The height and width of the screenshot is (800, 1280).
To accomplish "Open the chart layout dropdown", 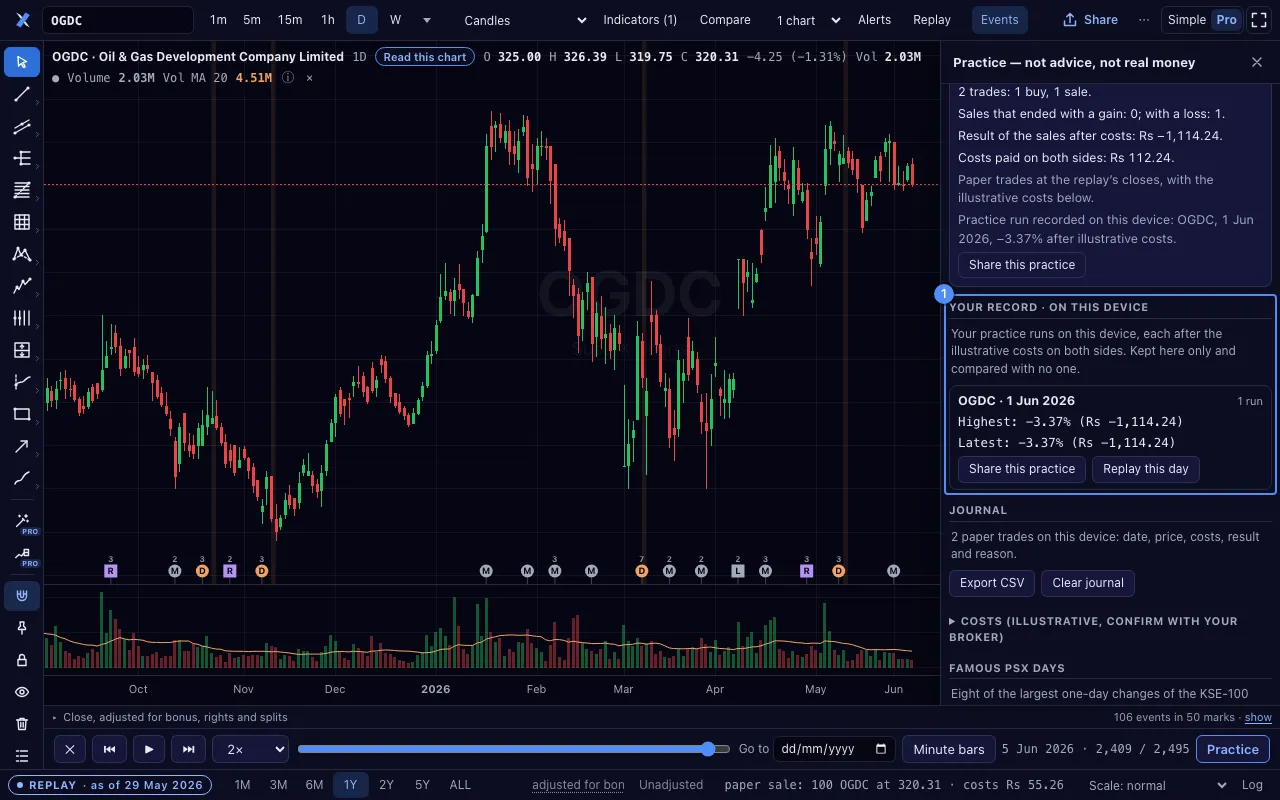I will point(808,20).
